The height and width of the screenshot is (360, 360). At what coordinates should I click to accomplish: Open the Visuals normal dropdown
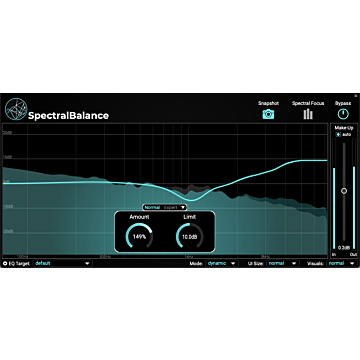tap(342, 263)
